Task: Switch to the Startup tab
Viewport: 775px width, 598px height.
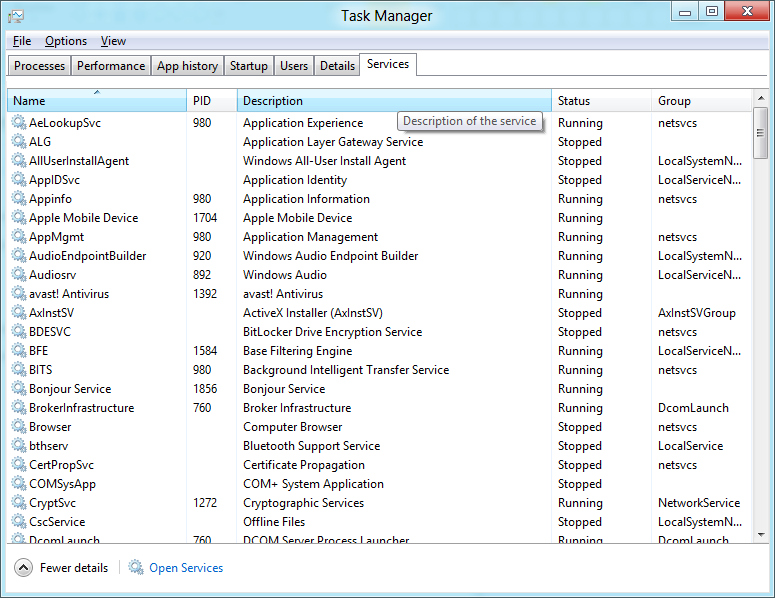Action: point(249,66)
